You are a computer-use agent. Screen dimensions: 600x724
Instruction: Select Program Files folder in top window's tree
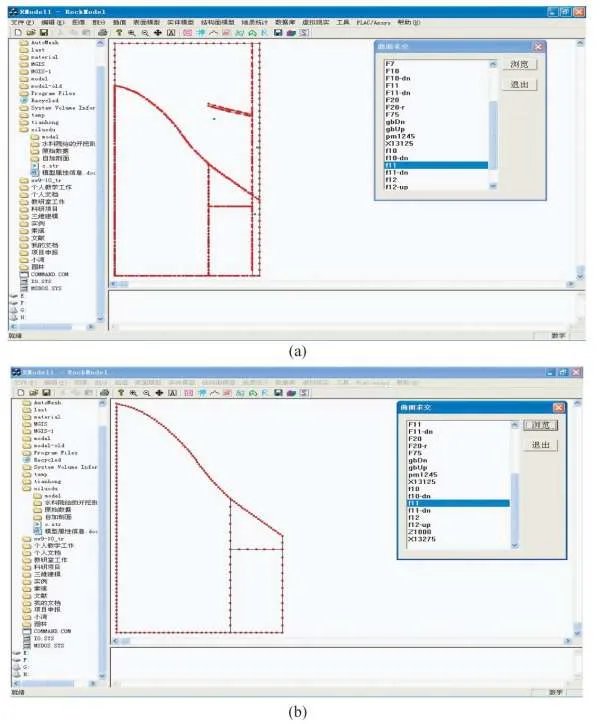50,93
